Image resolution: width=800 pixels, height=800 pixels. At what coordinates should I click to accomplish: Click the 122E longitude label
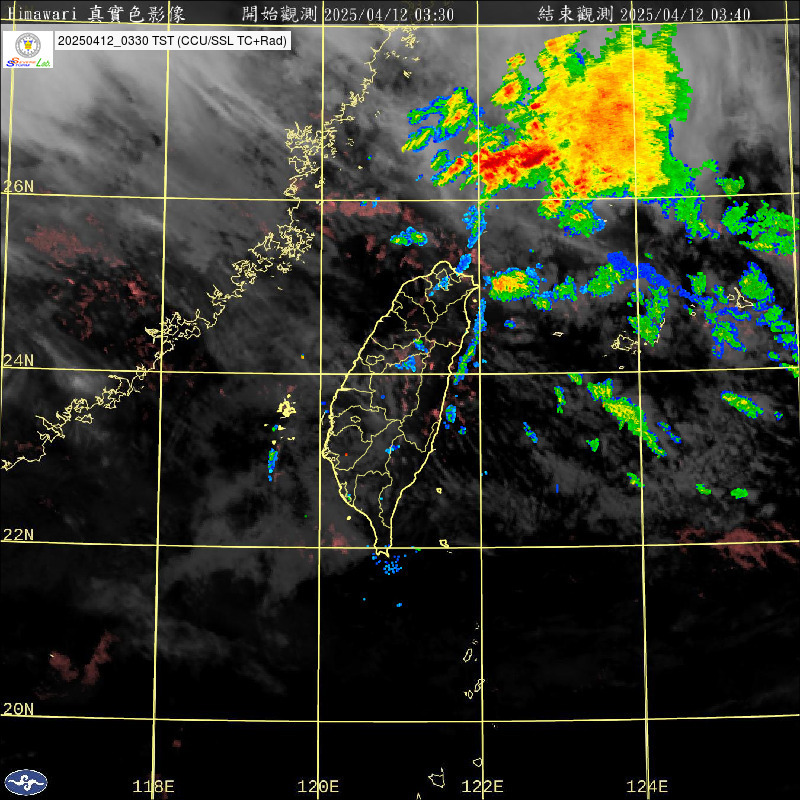(x=484, y=787)
